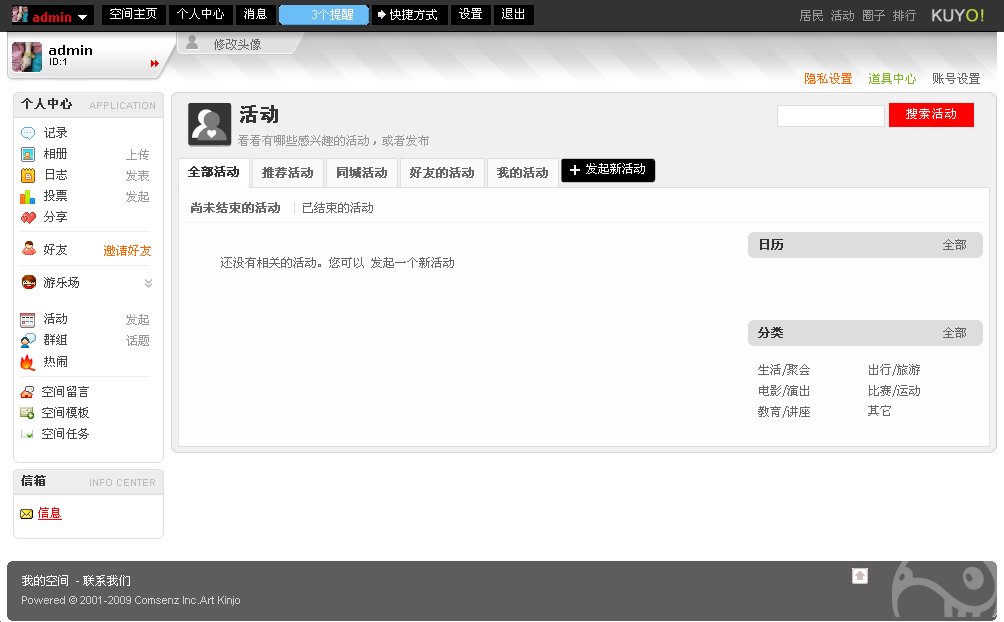Viewport: 1004px width, 622px height.
Task: Click the 活动 calendar icon in sidebar
Action: point(28,320)
